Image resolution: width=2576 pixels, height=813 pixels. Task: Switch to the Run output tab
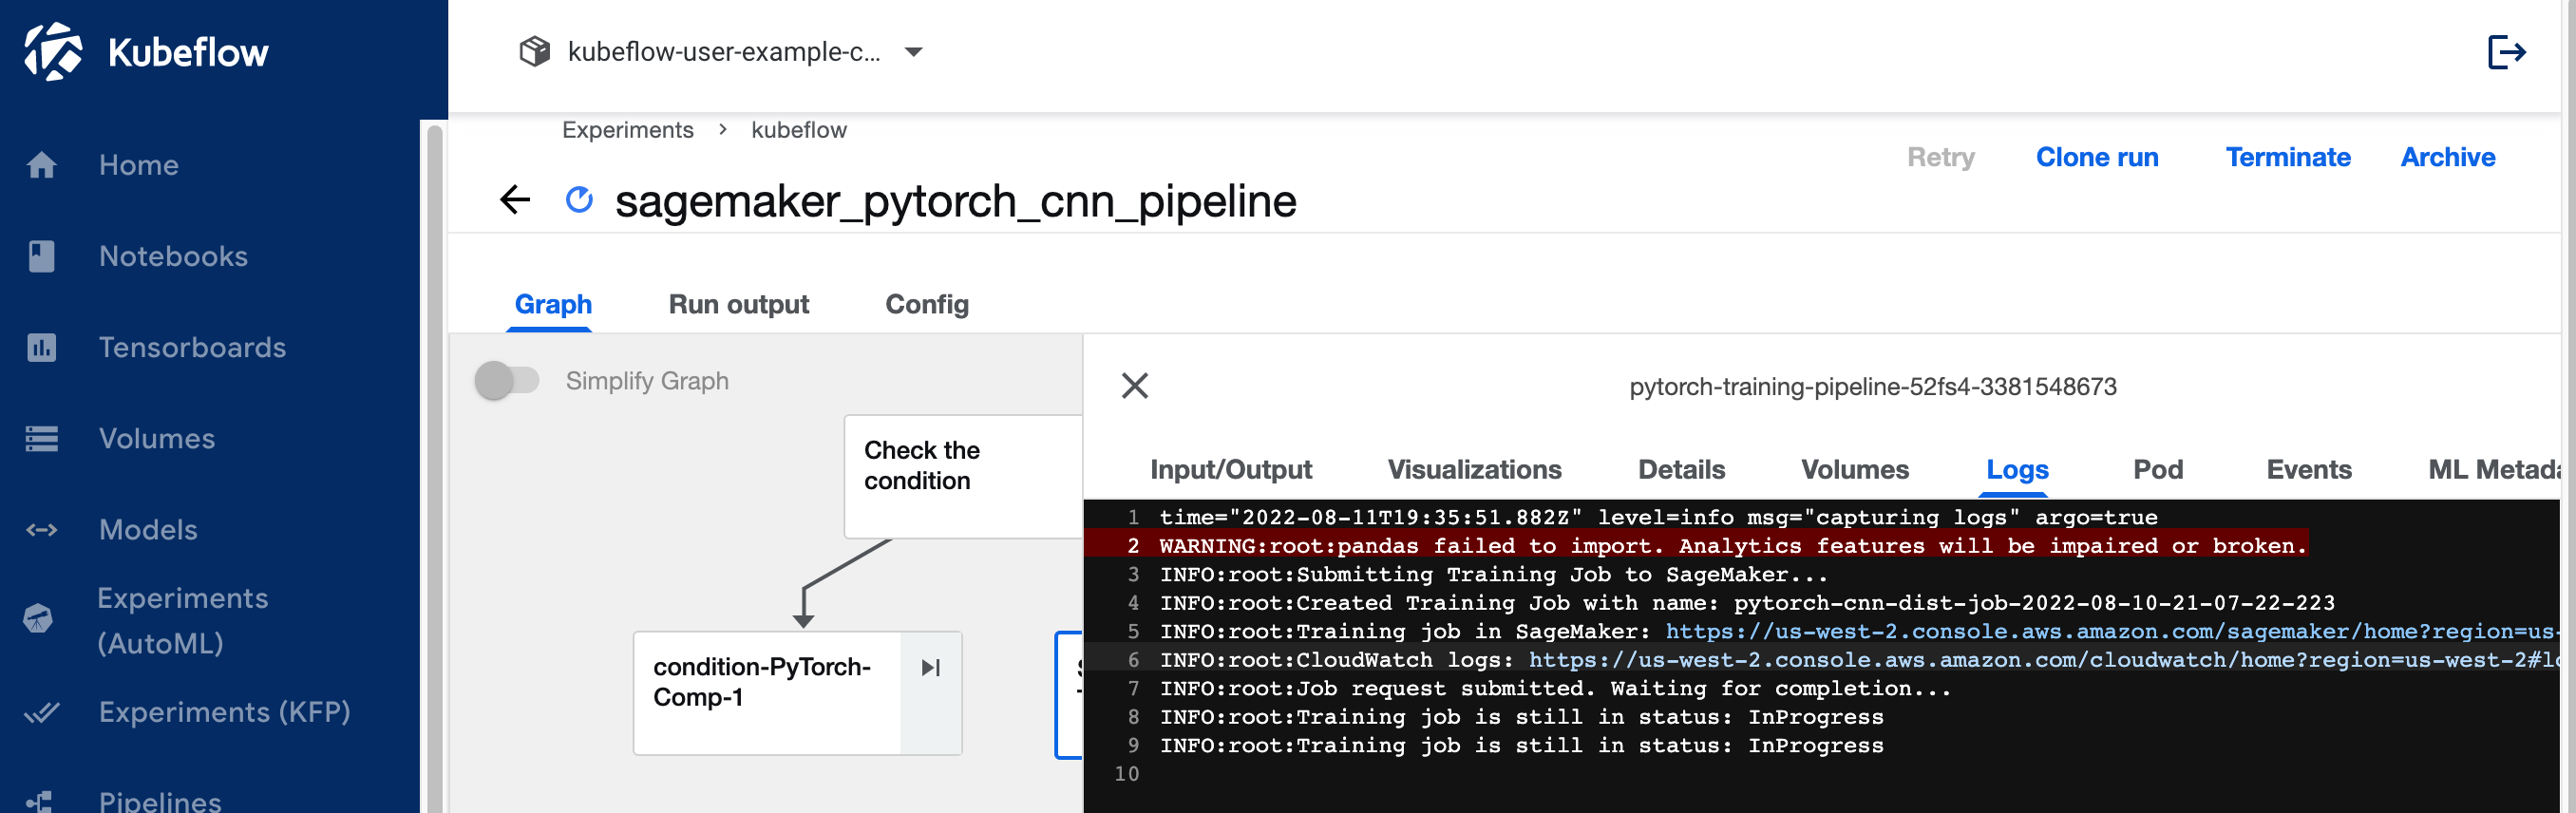pos(739,304)
